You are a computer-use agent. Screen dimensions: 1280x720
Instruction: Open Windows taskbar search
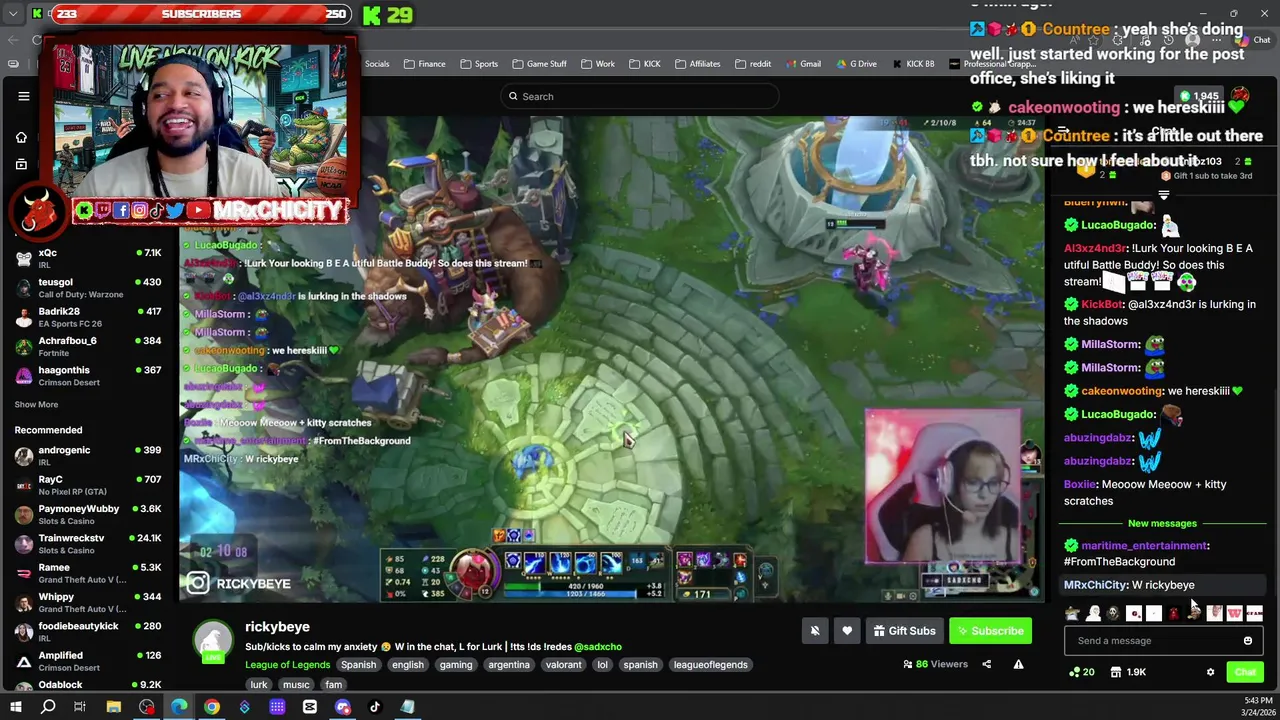point(47,707)
